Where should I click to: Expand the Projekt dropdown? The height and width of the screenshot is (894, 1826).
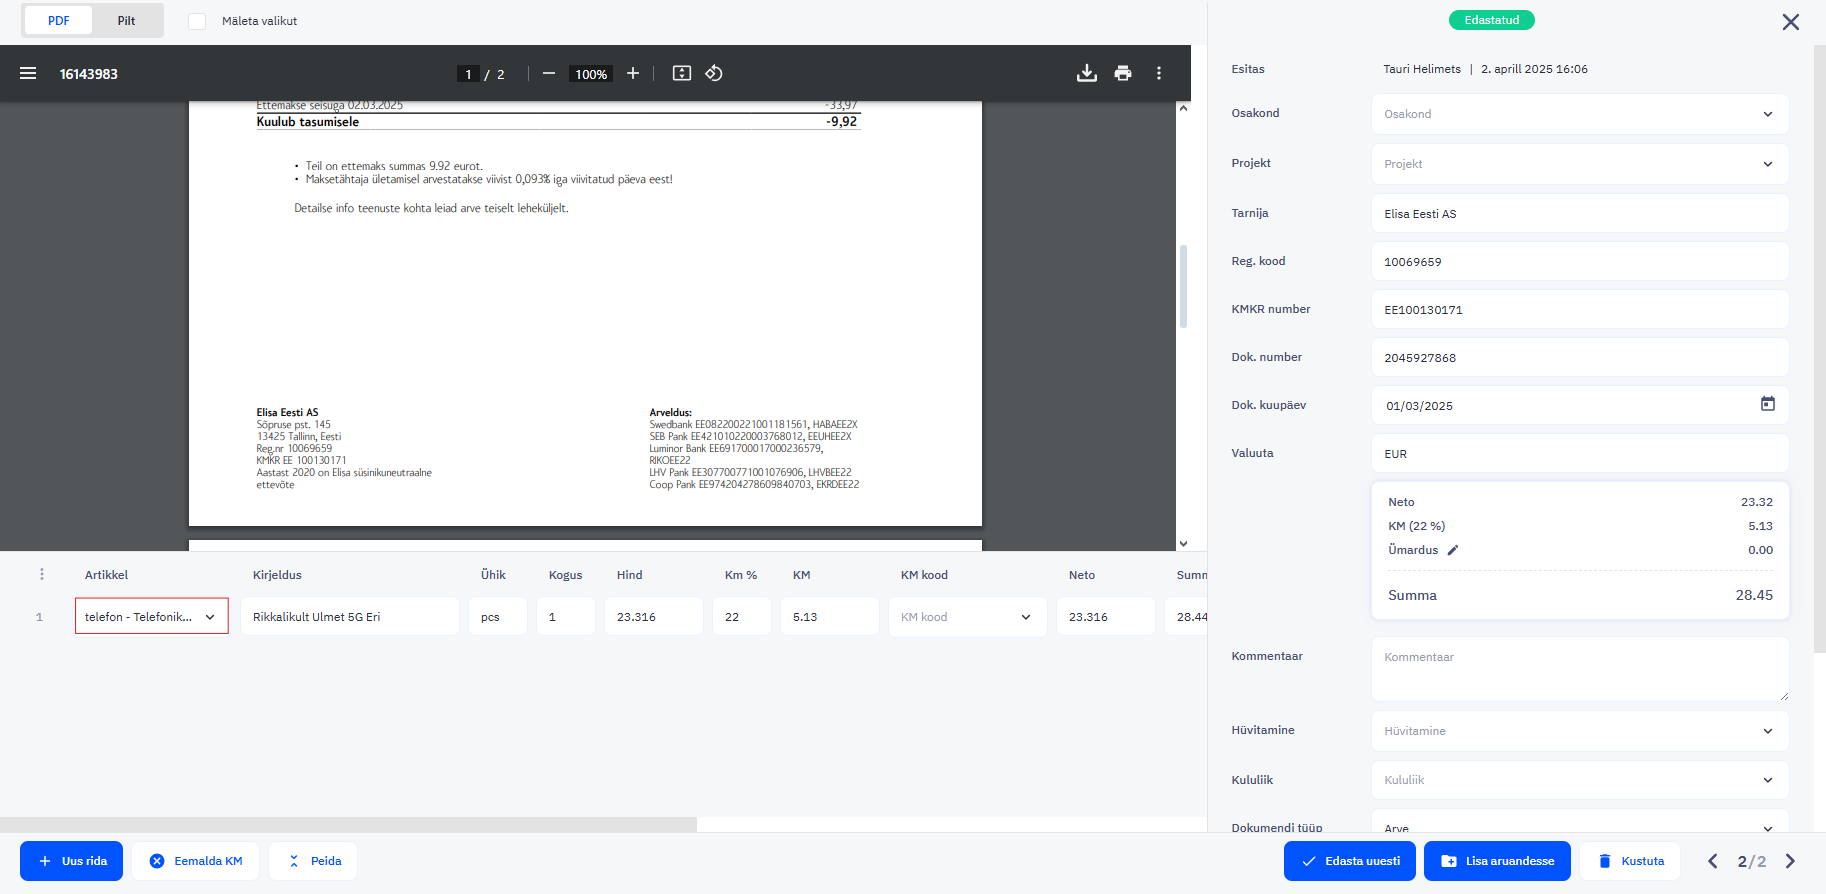pos(1580,164)
